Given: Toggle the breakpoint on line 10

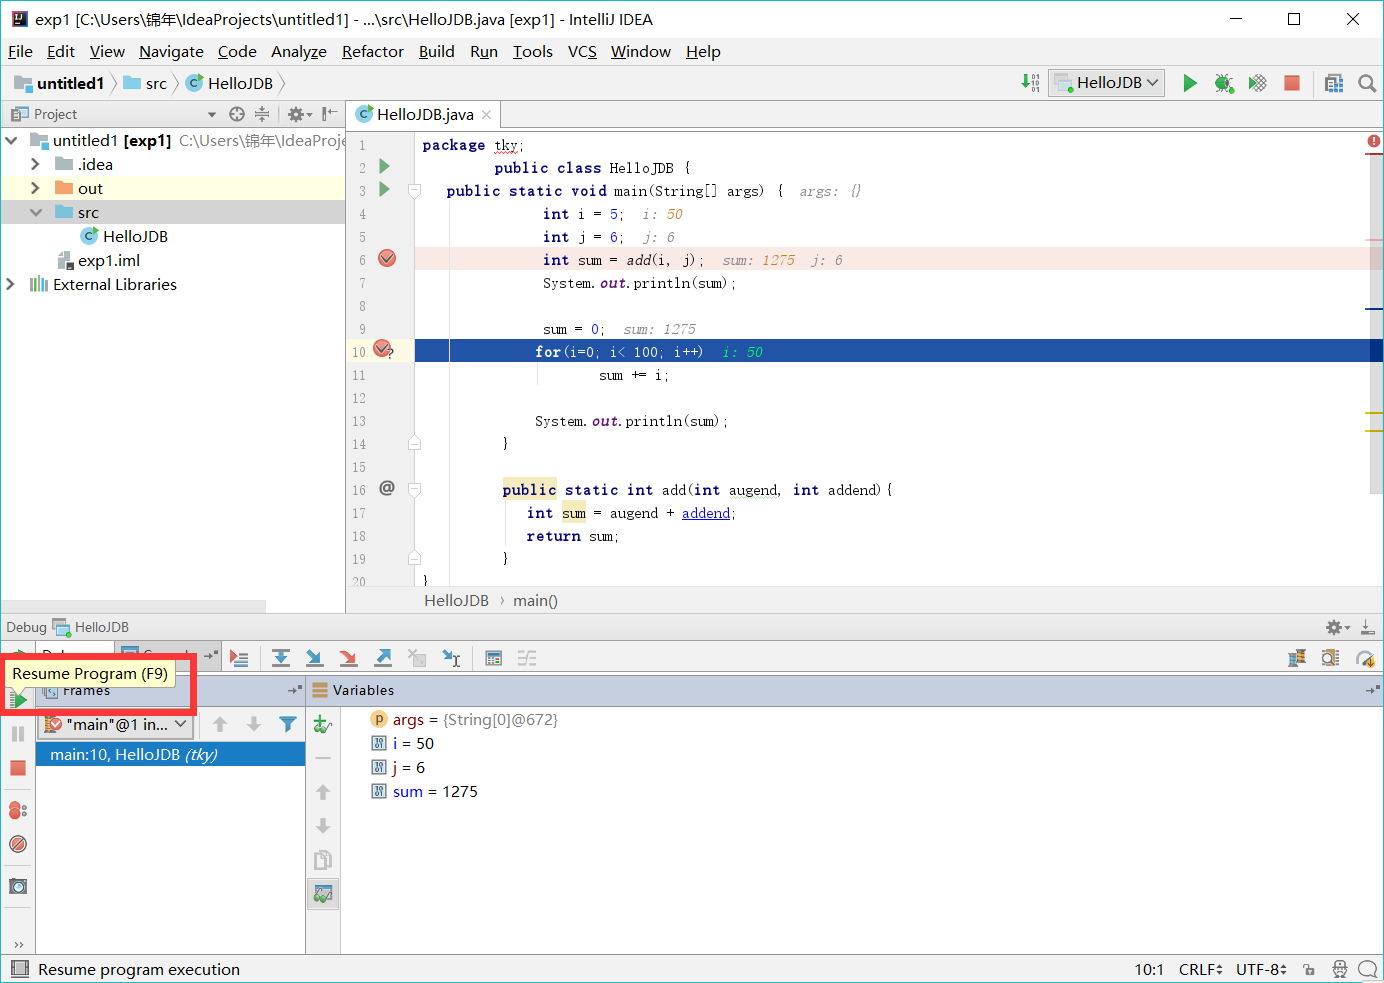Looking at the screenshot, I should pyautogui.click(x=382, y=349).
